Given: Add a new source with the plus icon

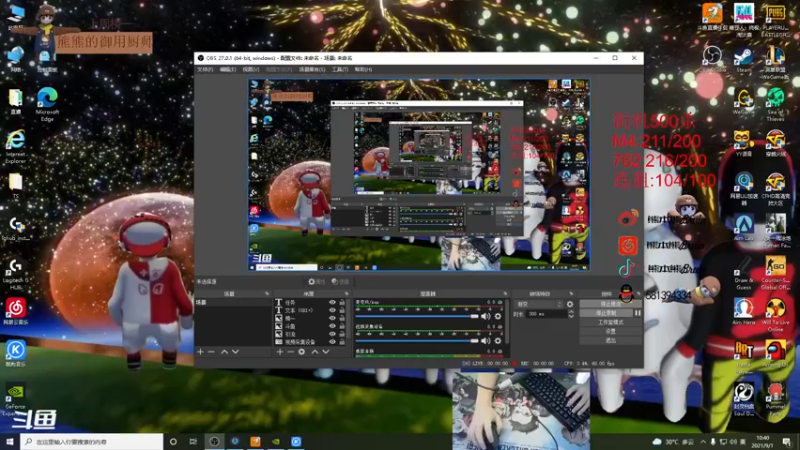Looking at the screenshot, I should (280, 352).
